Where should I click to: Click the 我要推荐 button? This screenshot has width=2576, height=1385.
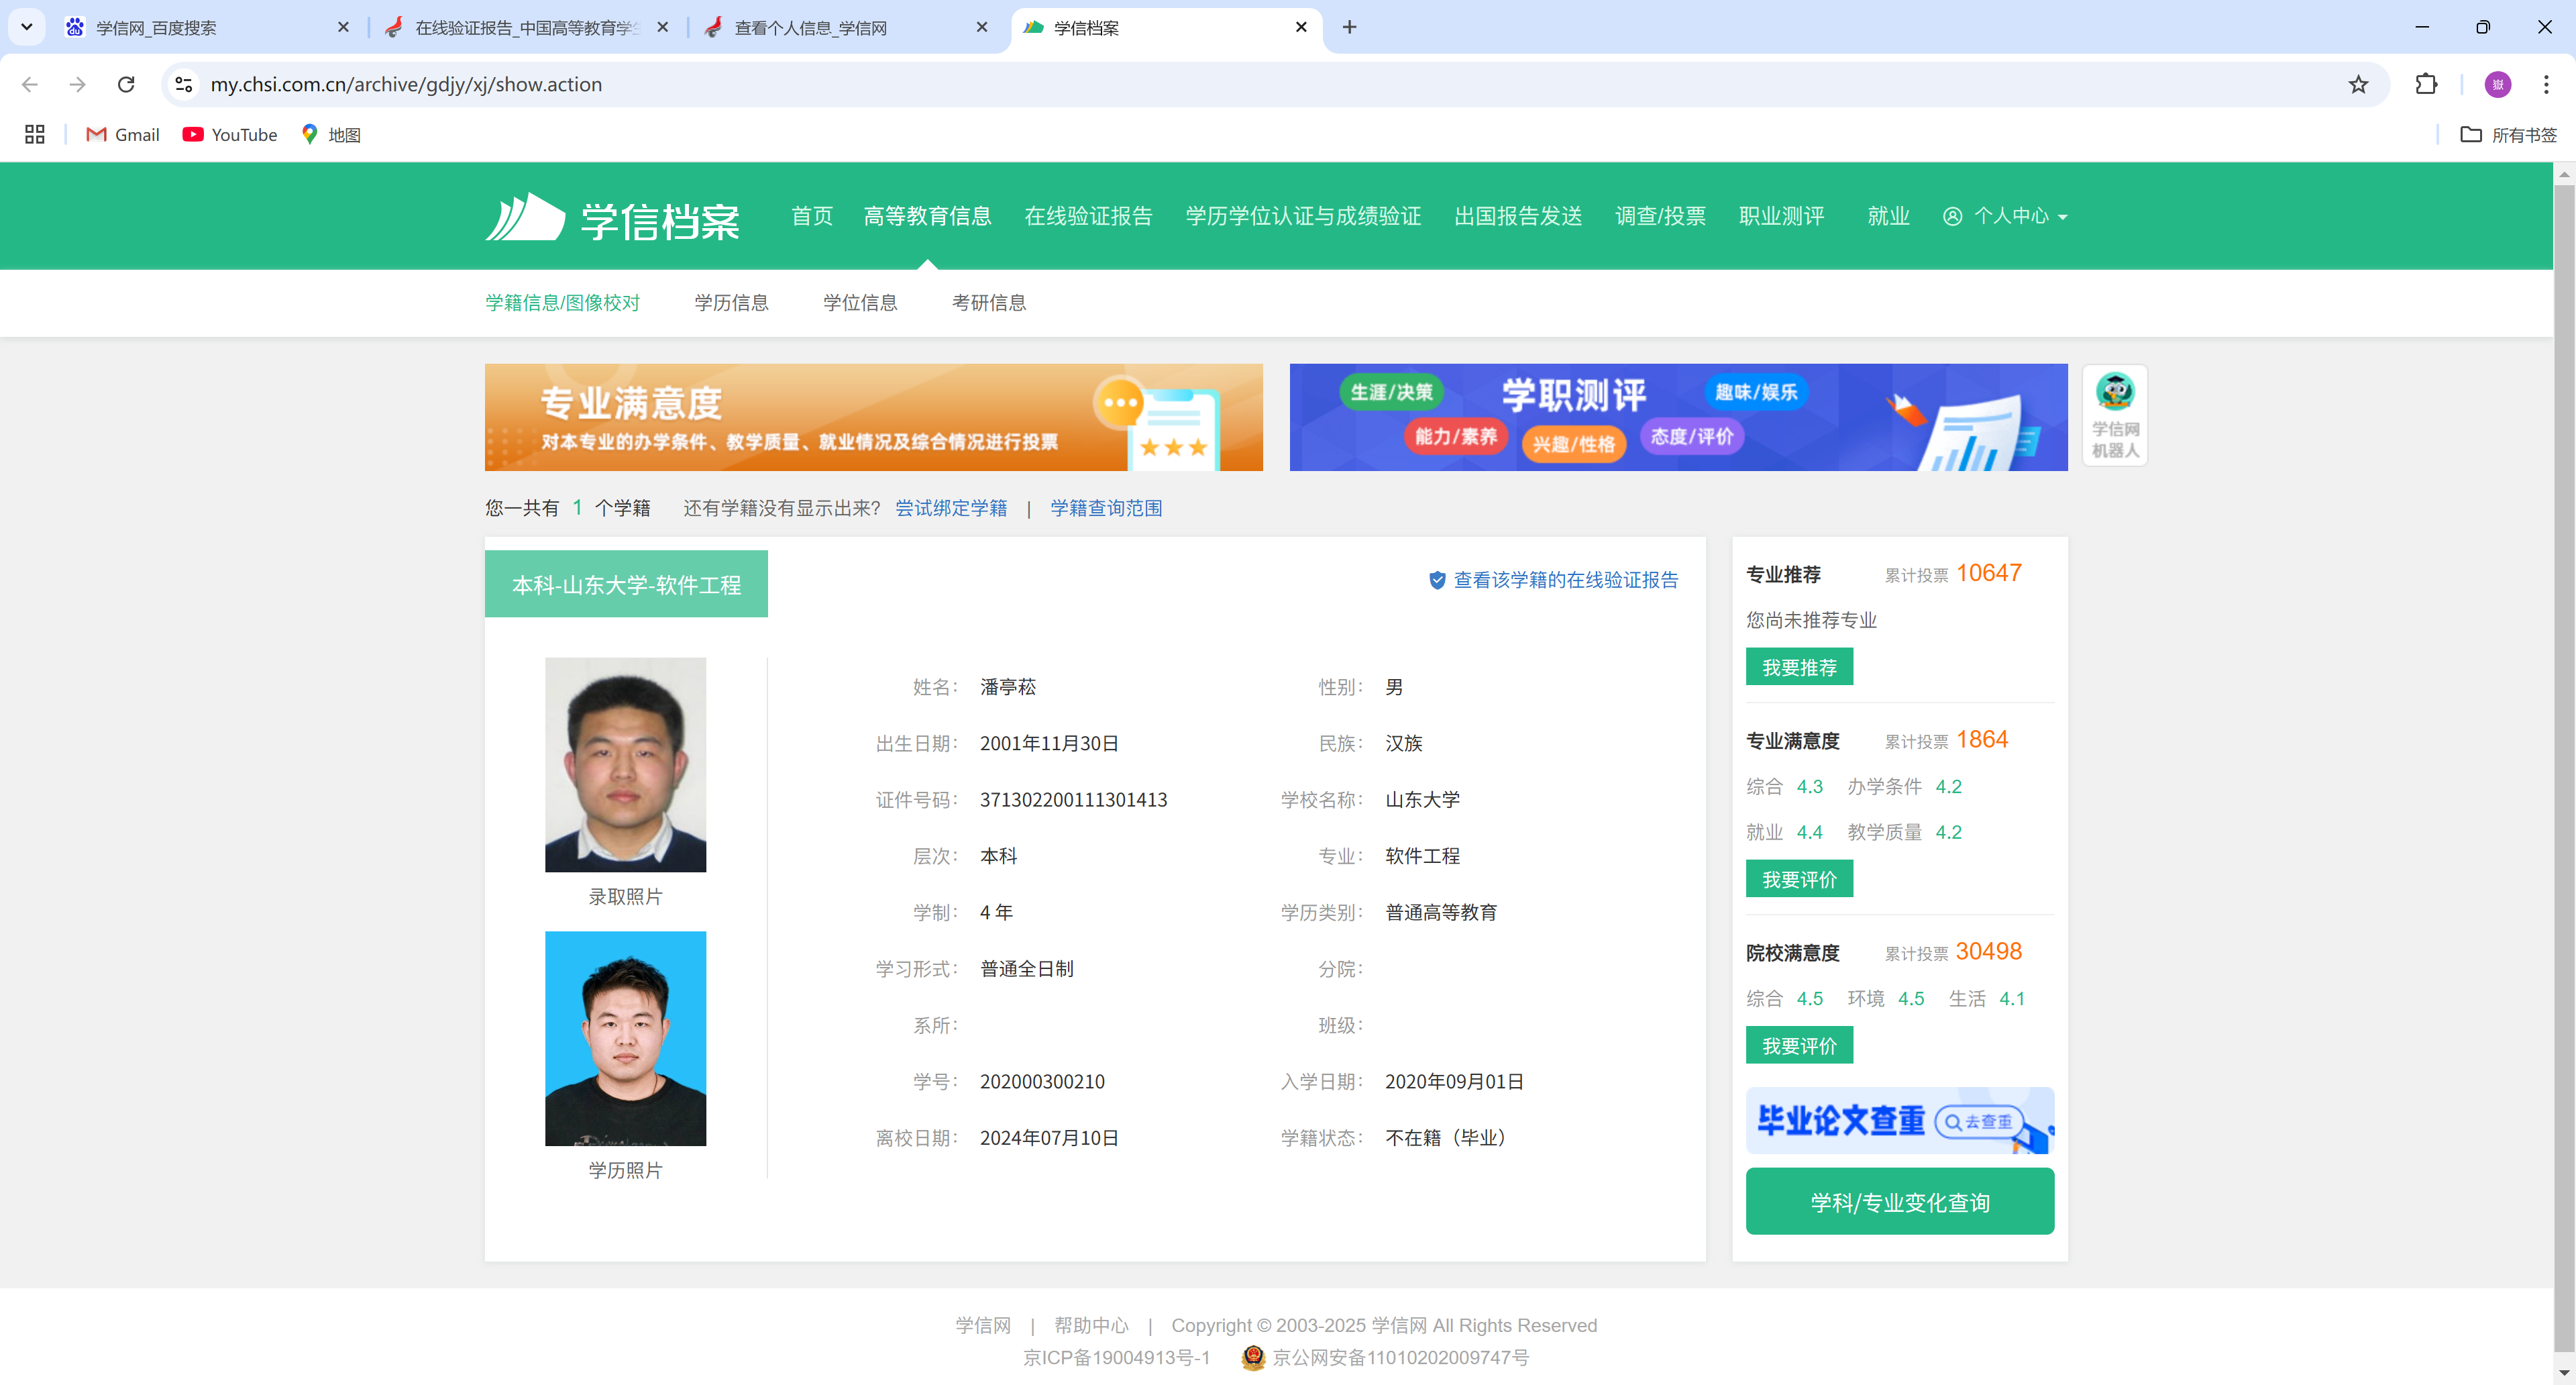[1798, 666]
